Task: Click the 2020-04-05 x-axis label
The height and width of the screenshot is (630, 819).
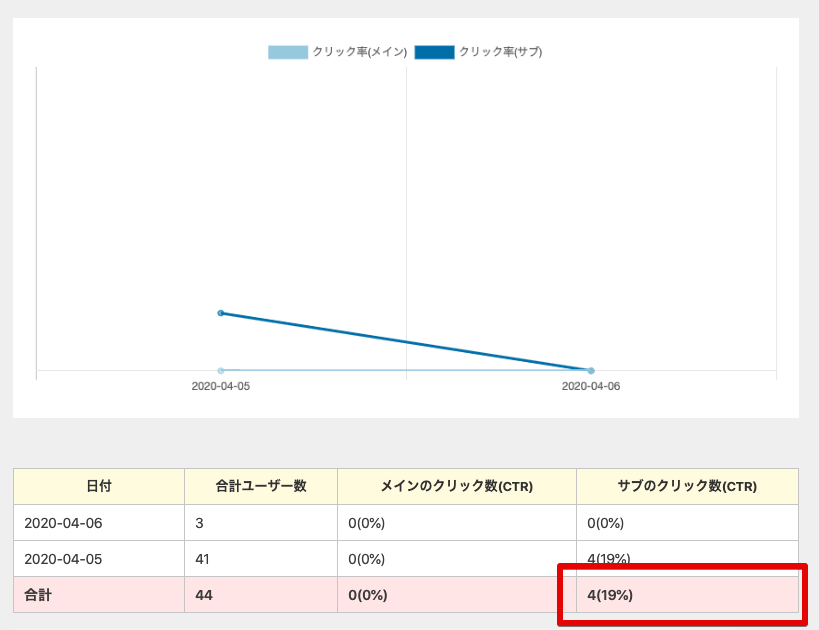Action: click(x=221, y=386)
